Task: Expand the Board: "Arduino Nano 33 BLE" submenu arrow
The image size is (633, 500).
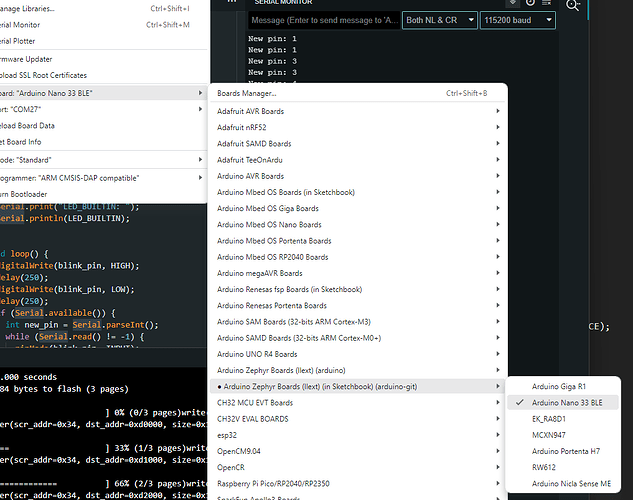Action: tap(200, 93)
